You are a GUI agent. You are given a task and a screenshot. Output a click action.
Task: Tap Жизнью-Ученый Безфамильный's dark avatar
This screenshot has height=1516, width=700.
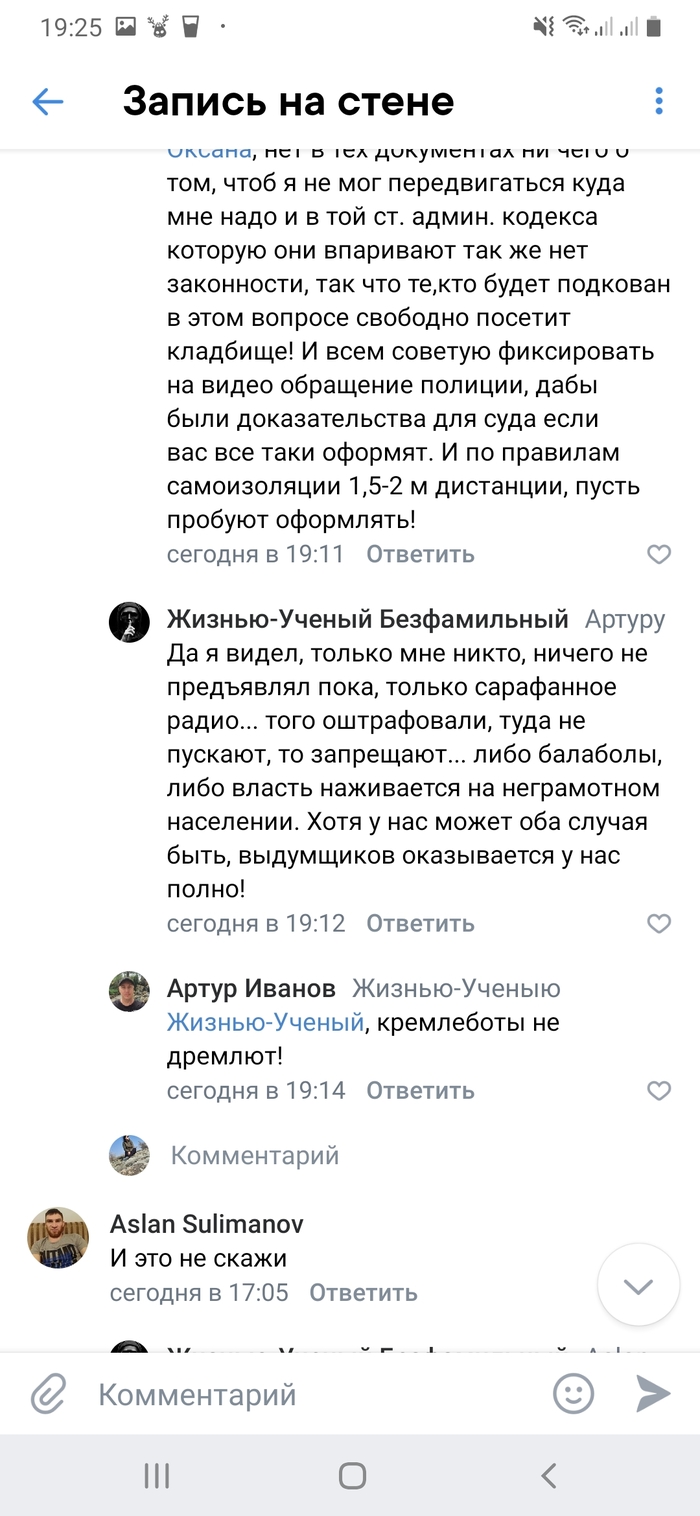(129, 622)
